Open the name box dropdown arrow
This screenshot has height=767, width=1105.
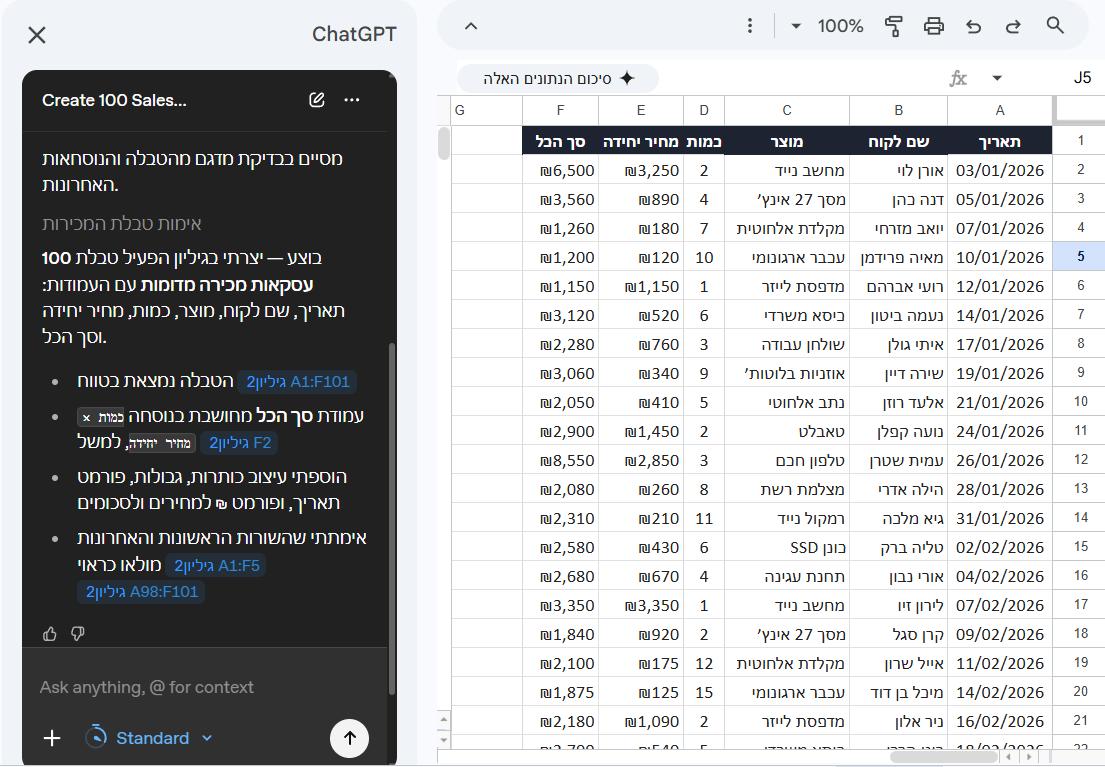point(997,78)
